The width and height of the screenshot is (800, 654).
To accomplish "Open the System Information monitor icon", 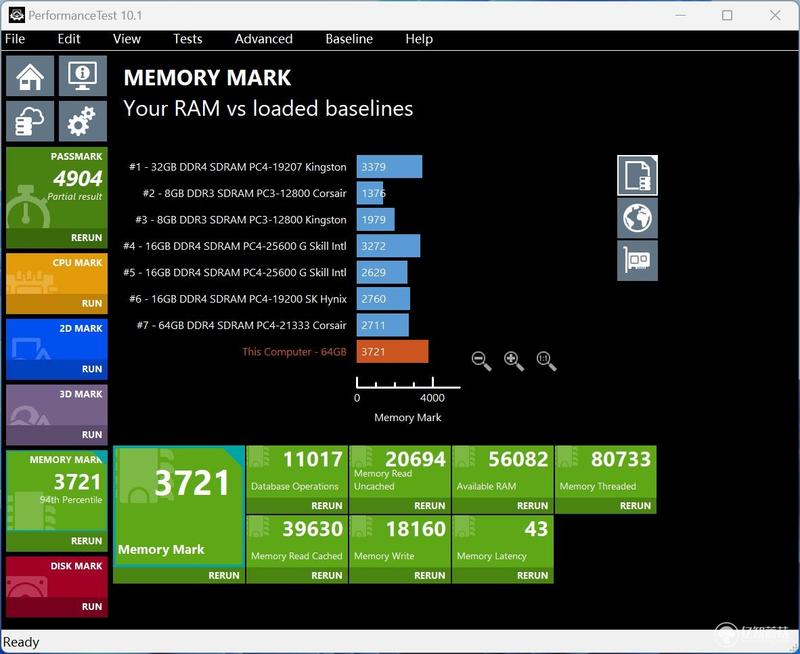I will (x=83, y=76).
